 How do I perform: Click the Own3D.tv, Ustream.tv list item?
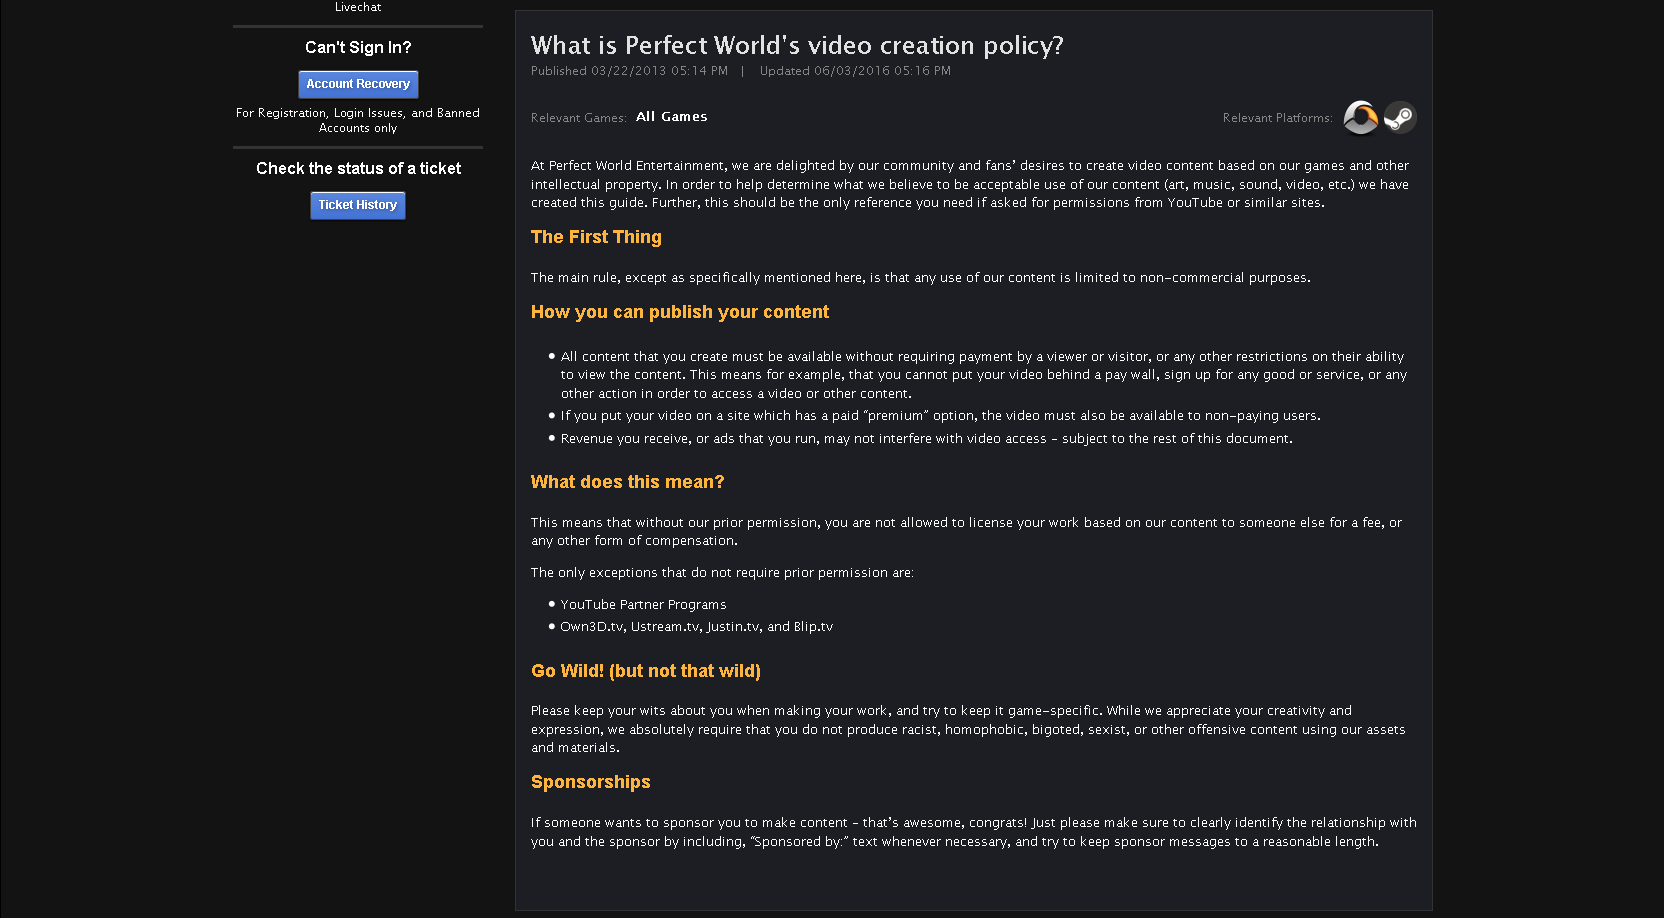tap(696, 627)
